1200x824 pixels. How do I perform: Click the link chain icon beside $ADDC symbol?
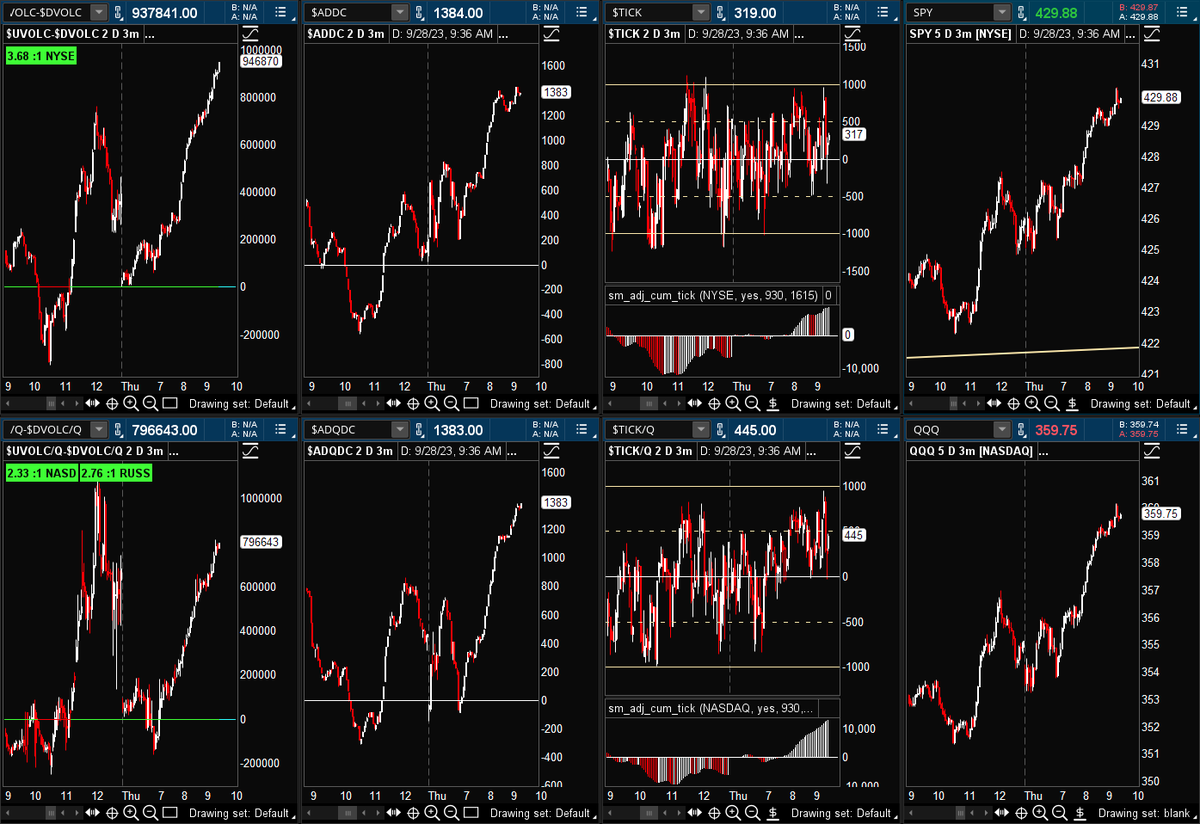(419, 13)
